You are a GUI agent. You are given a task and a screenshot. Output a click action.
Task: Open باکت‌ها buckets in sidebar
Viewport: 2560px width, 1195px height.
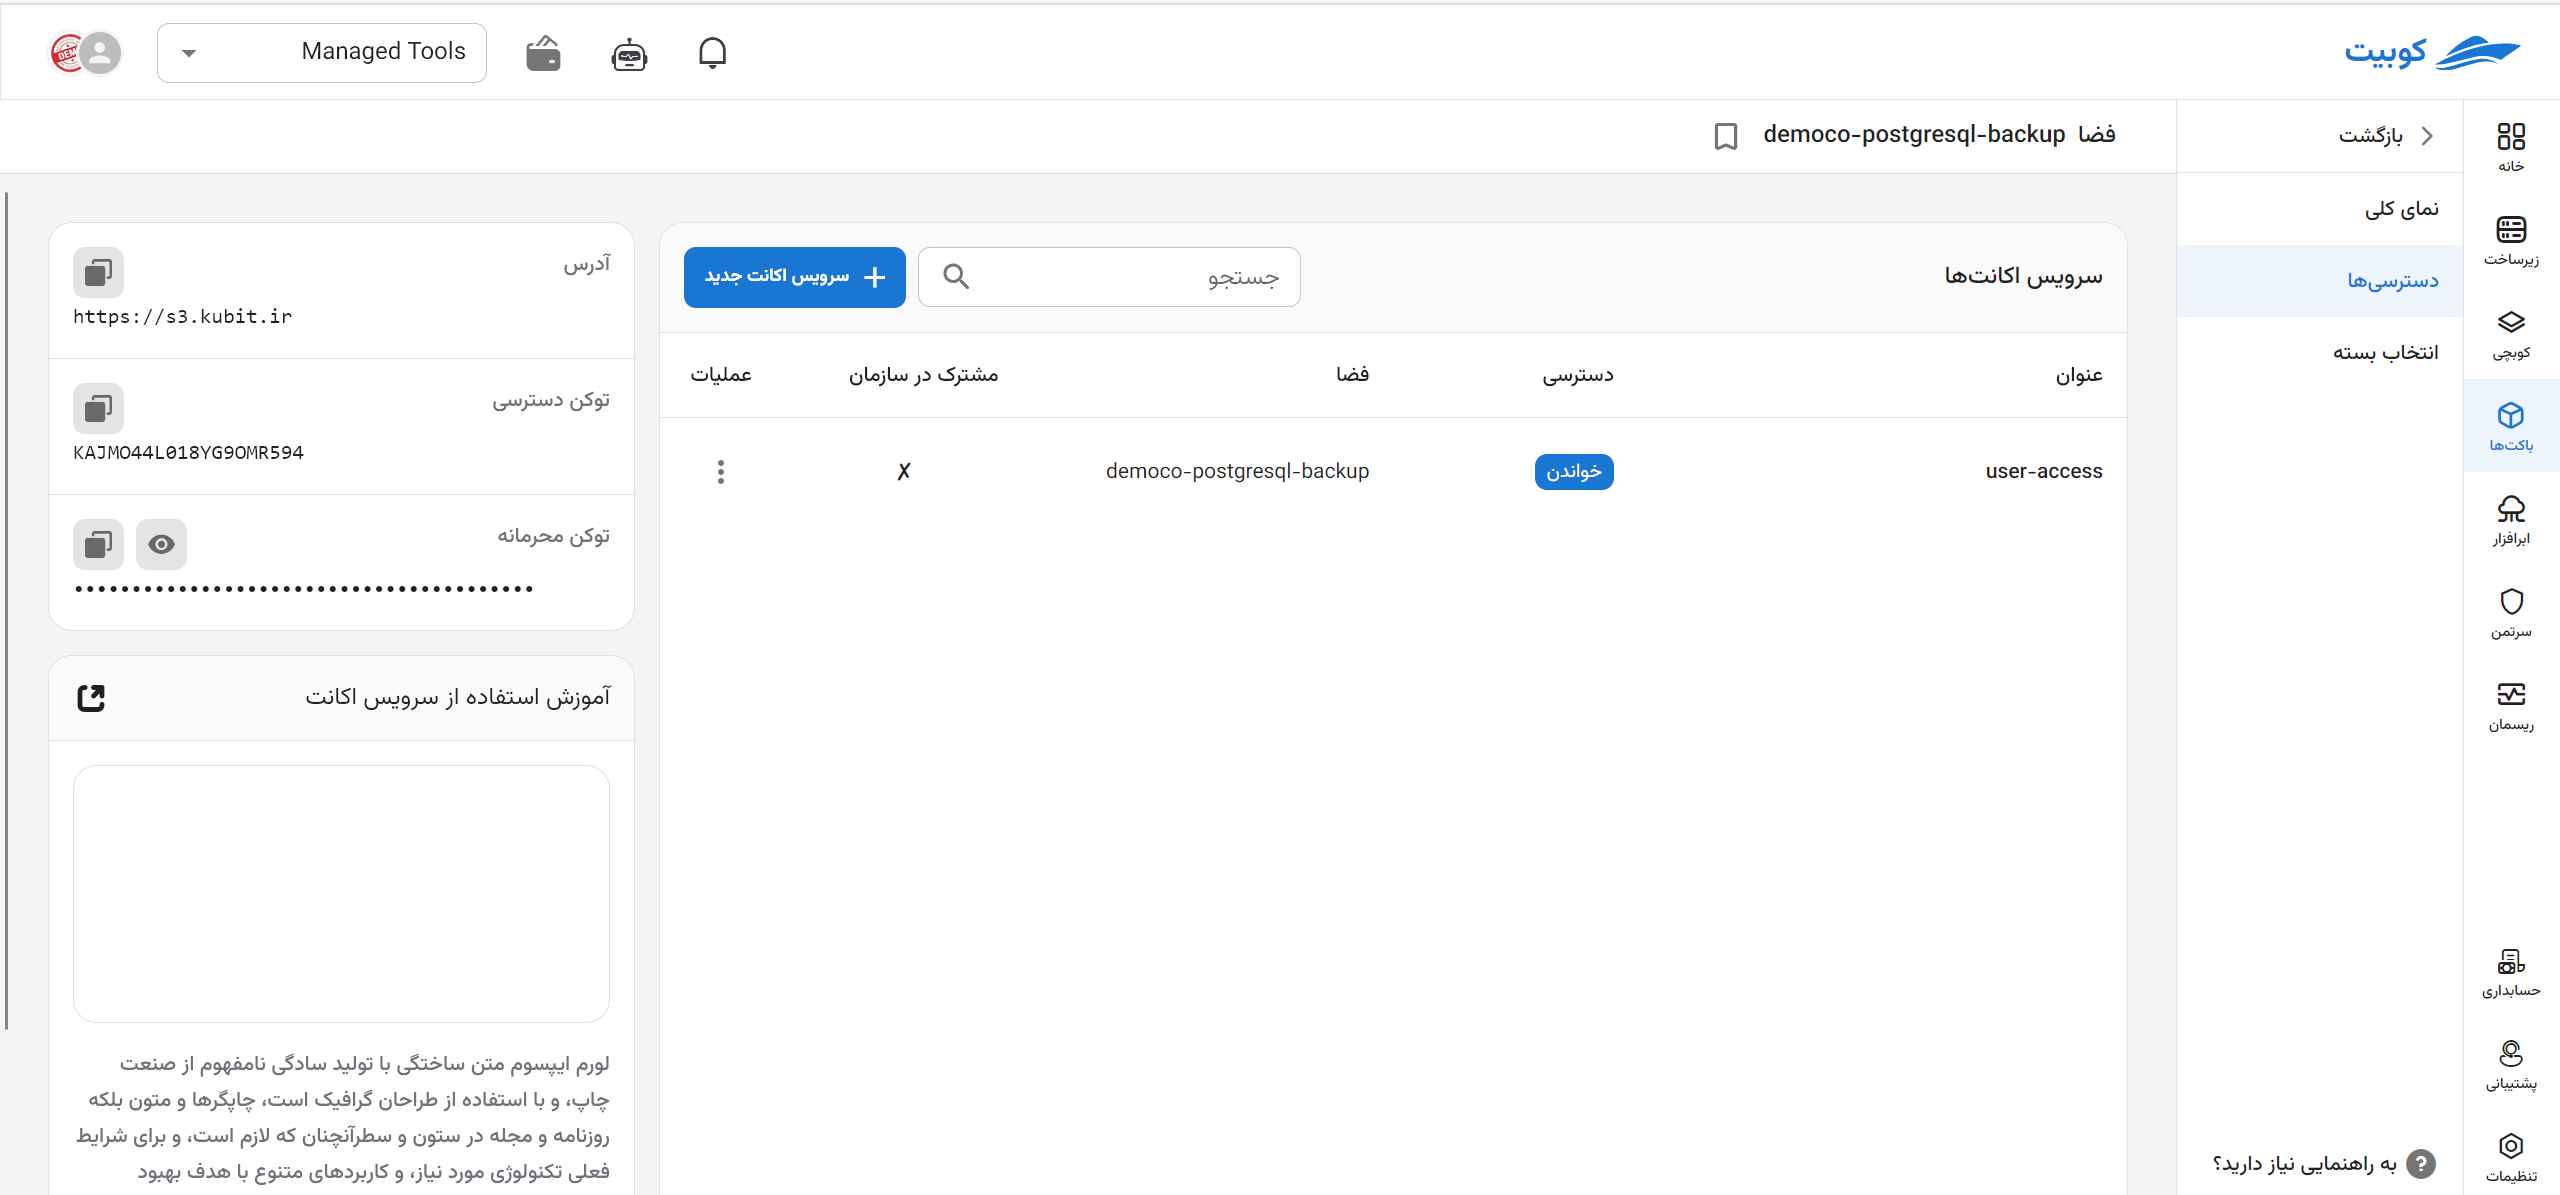(x=2511, y=426)
